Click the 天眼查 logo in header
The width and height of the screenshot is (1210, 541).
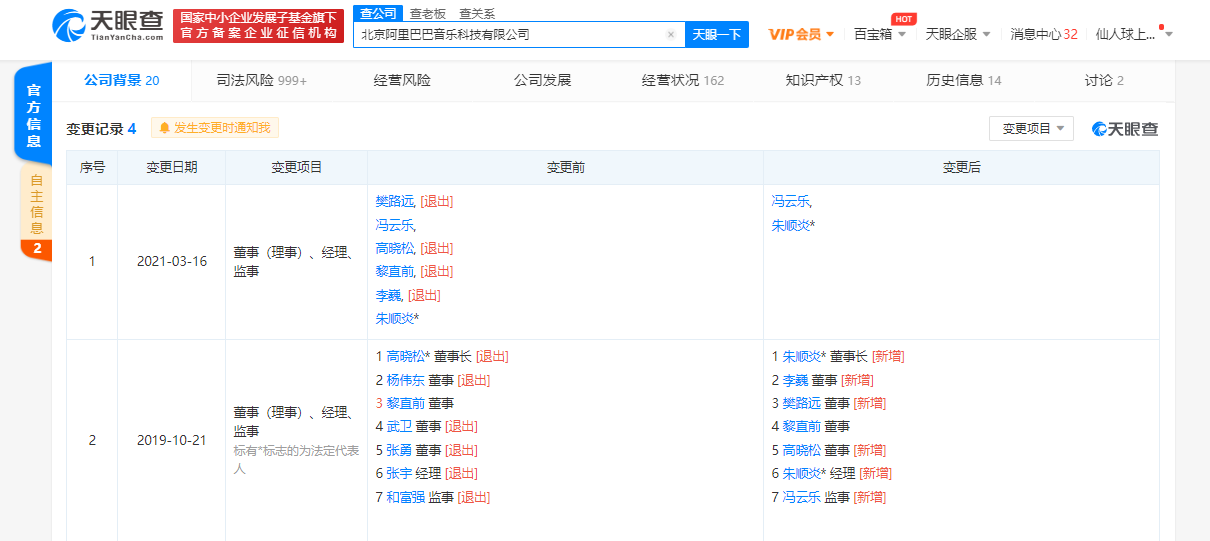(x=107, y=25)
